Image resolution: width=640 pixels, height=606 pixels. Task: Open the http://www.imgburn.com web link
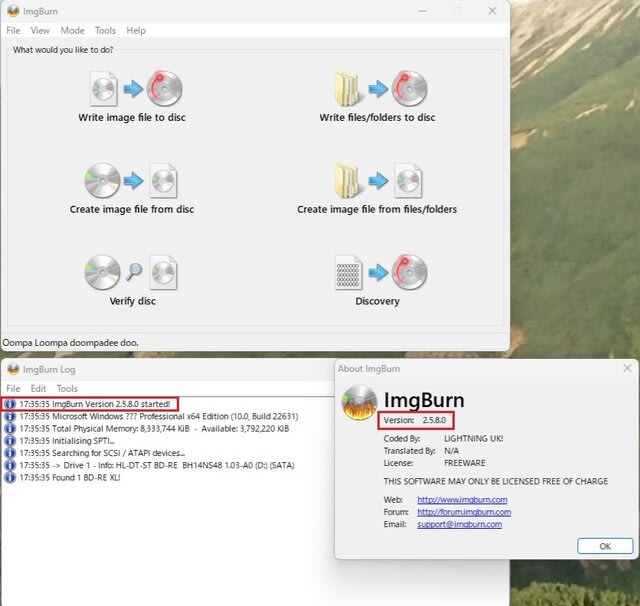tap(462, 500)
